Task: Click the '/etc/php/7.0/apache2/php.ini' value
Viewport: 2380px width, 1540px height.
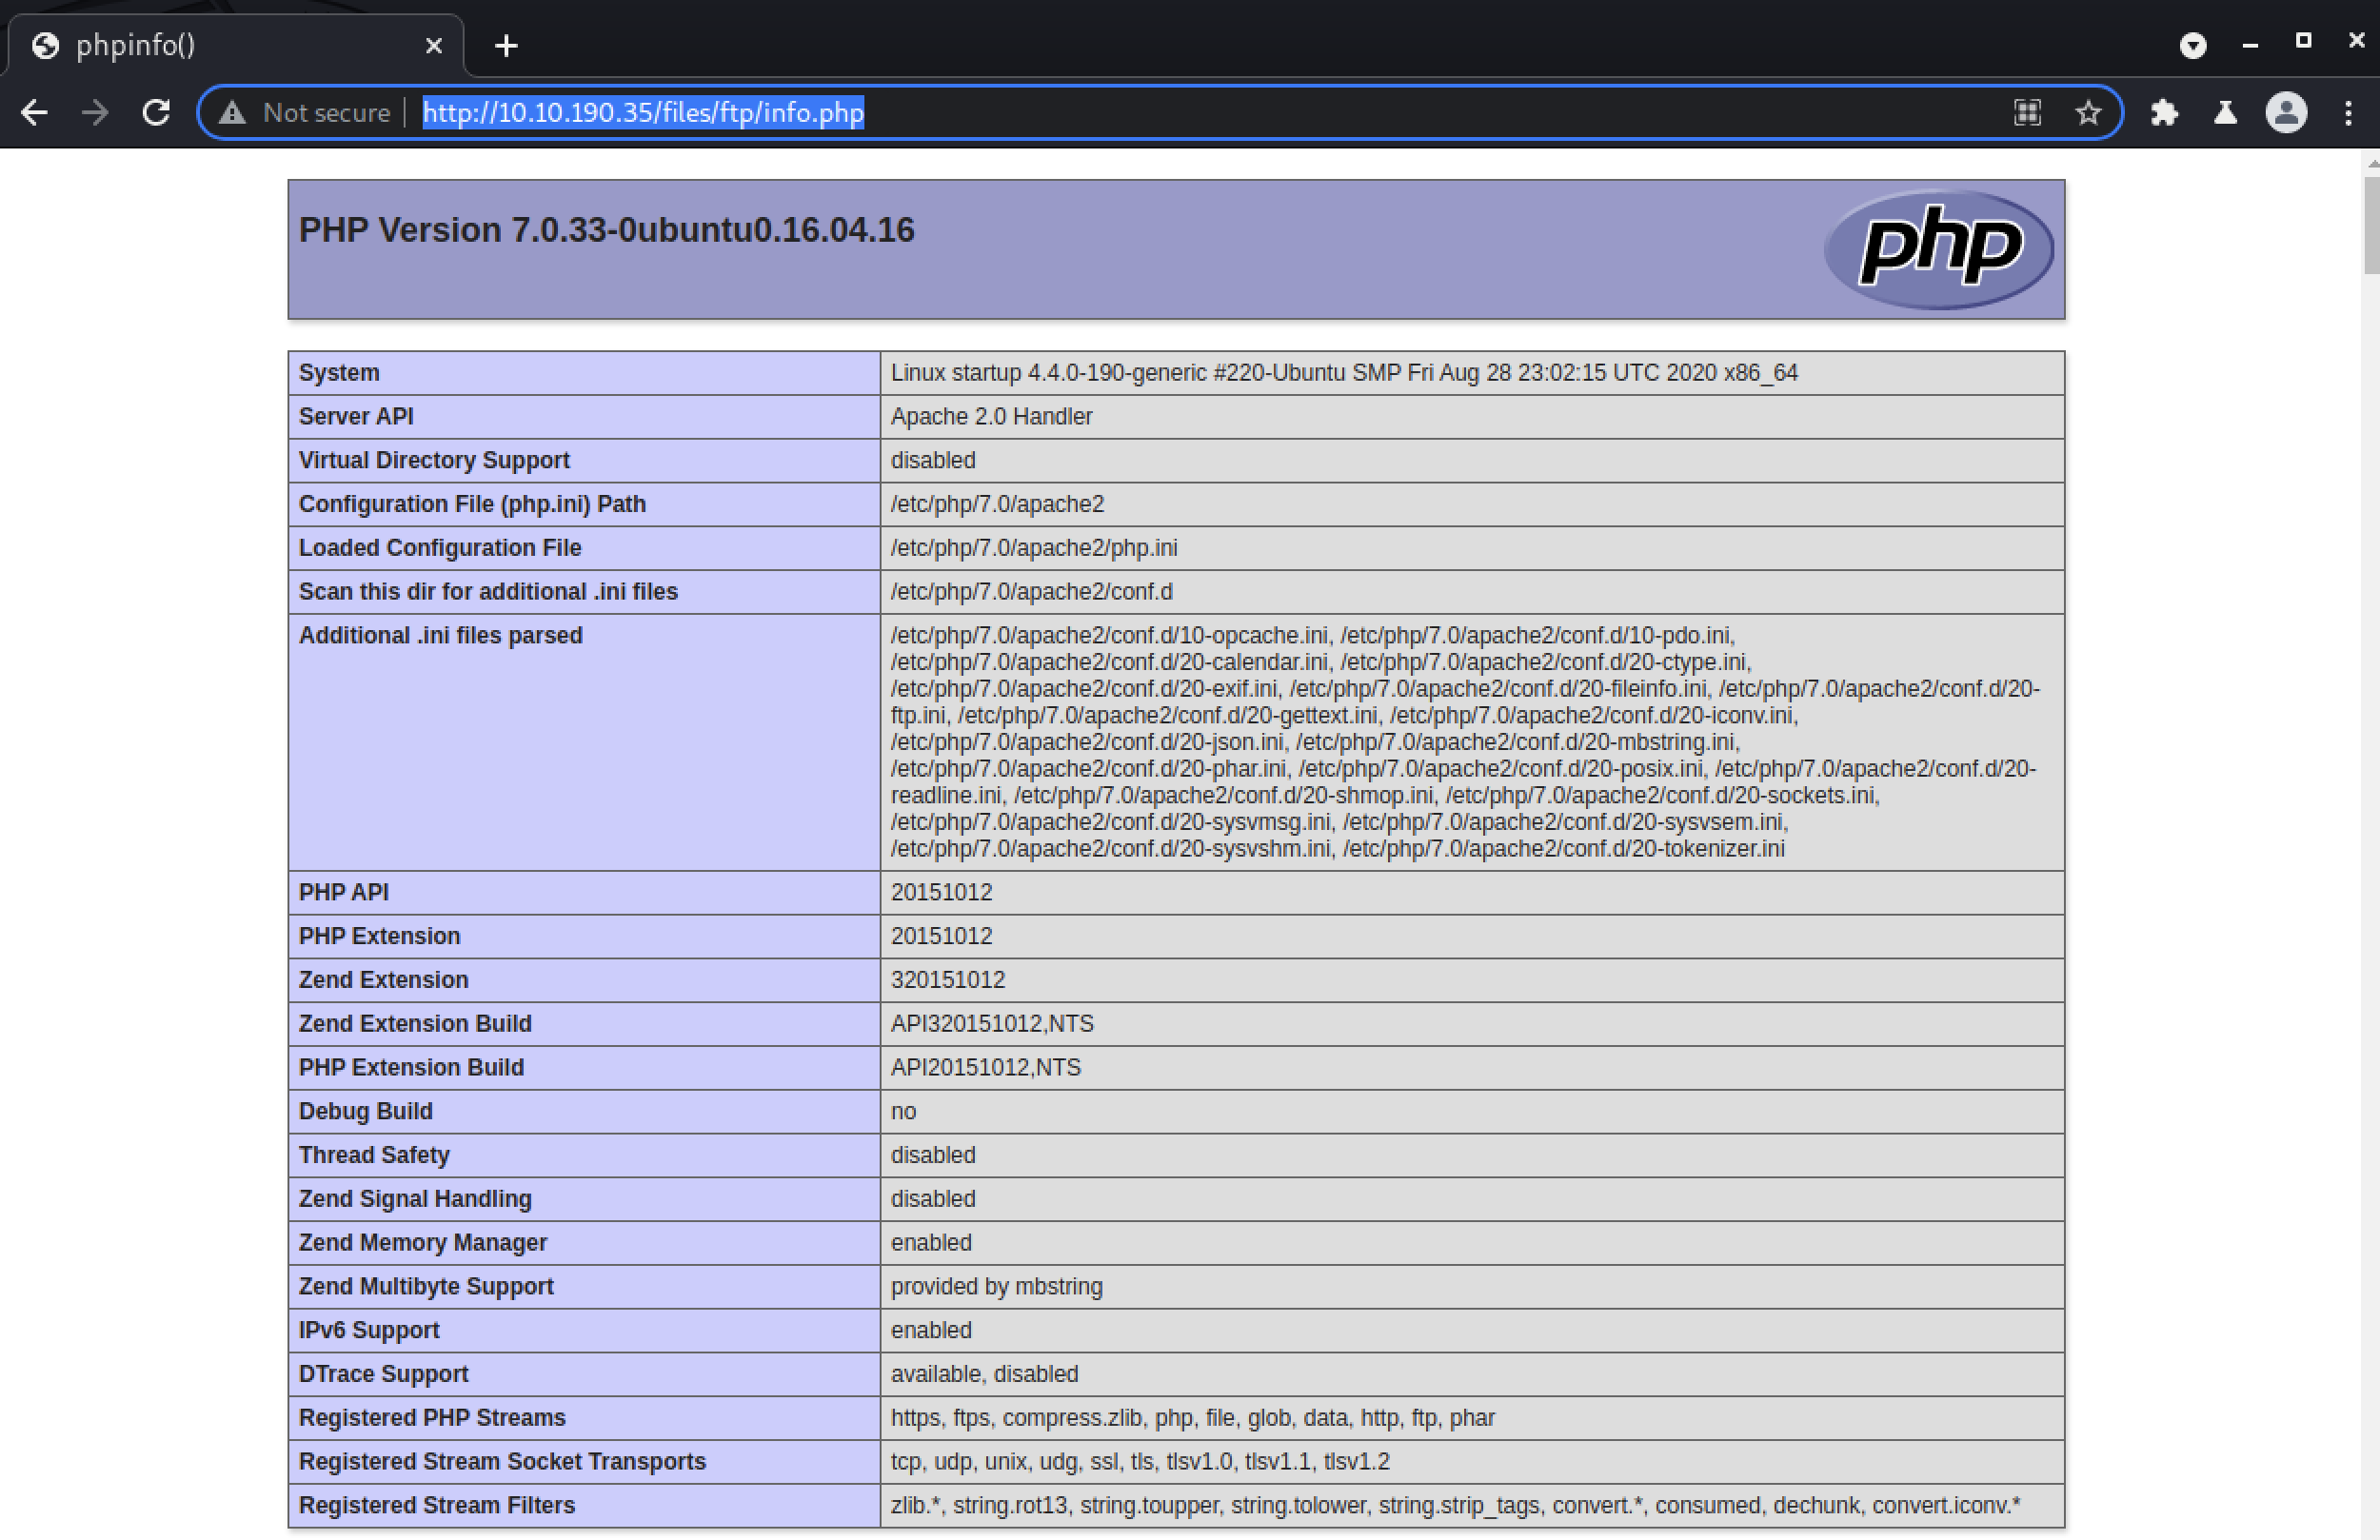Action: [x=1034, y=549]
